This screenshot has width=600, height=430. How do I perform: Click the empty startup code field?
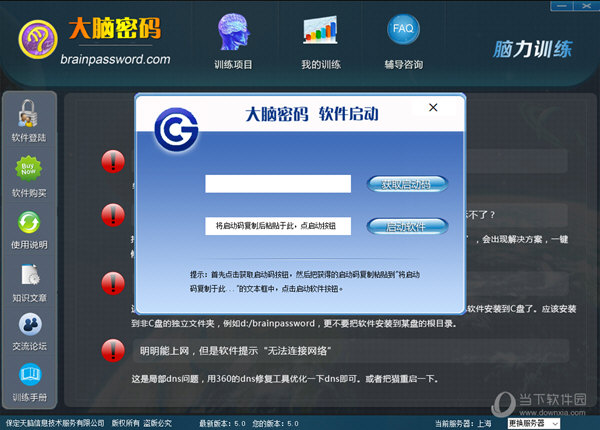point(278,184)
